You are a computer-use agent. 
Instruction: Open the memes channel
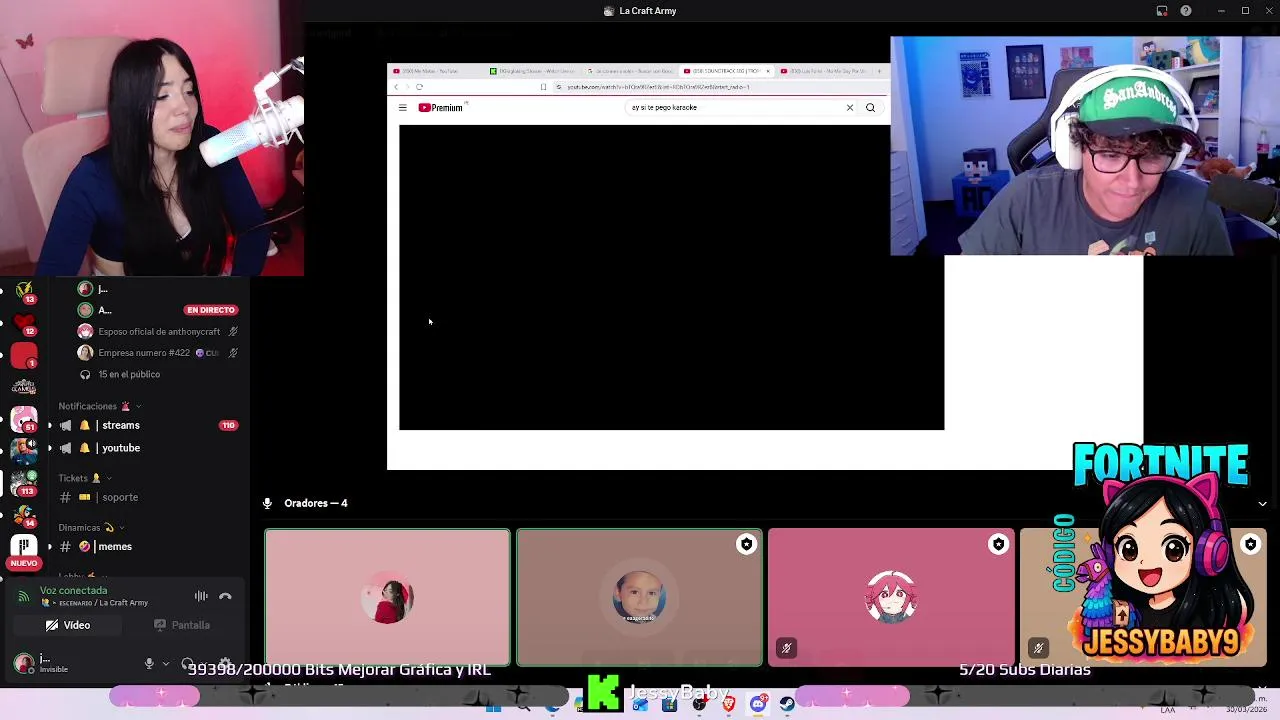[x=145, y=547]
